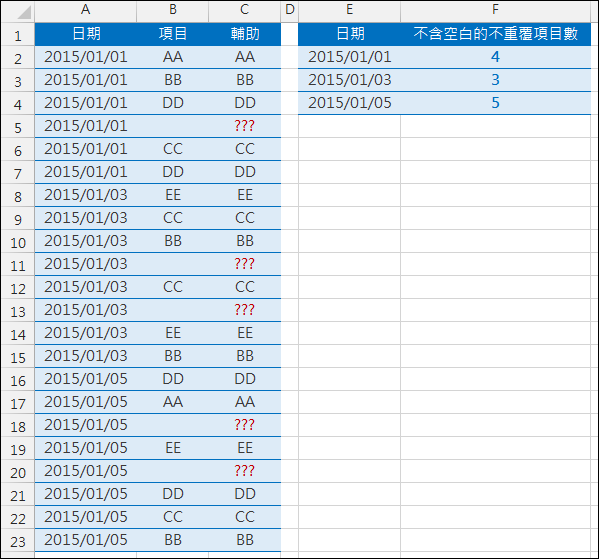The height and width of the screenshot is (559, 599).
Task: Select the ??? cell in row 13
Action: (x=244, y=310)
